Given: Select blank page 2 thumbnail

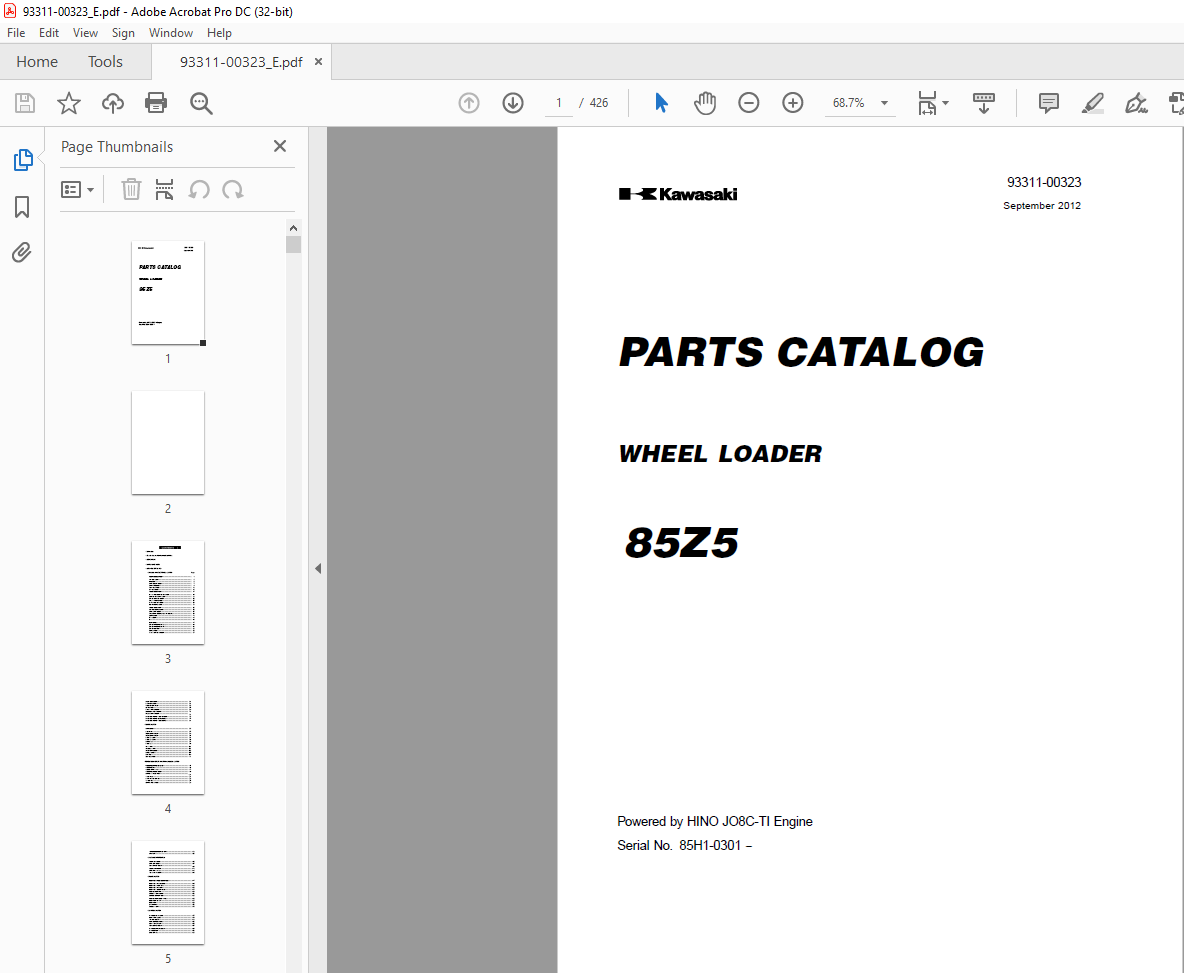Looking at the screenshot, I should pyautogui.click(x=168, y=442).
